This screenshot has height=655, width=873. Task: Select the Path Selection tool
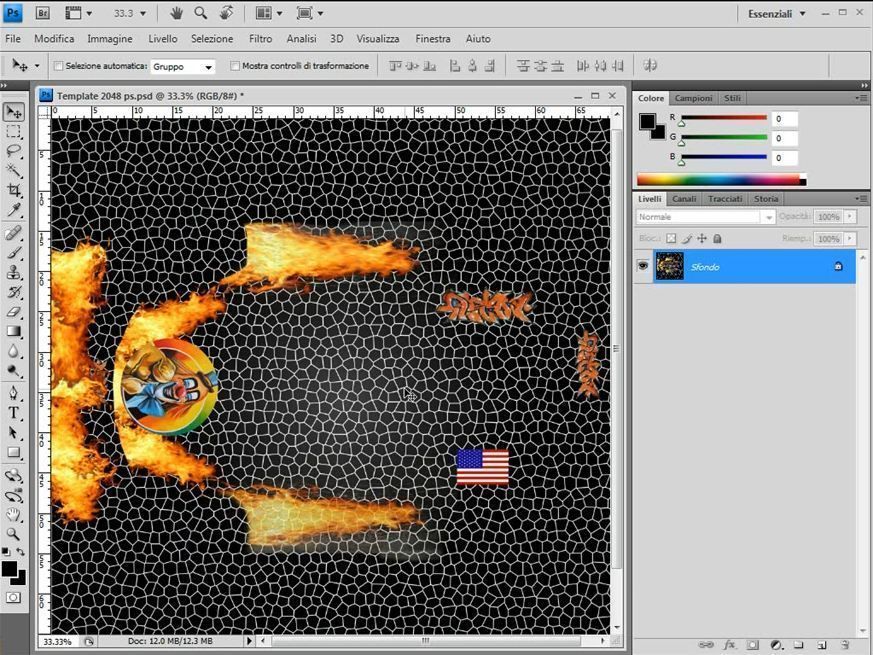(x=14, y=433)
